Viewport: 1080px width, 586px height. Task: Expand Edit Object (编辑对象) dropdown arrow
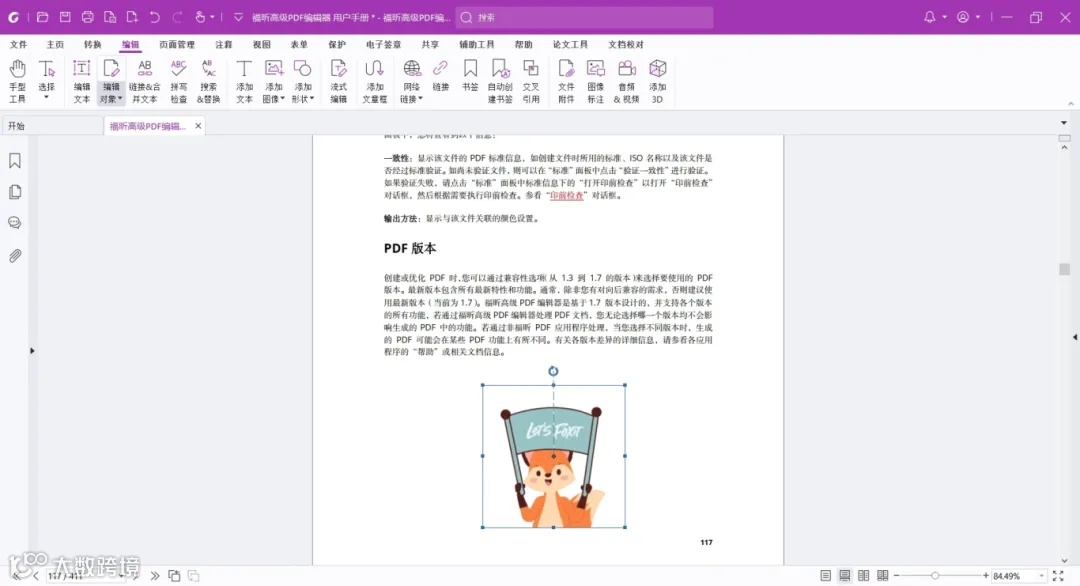(x=120, y=99)
